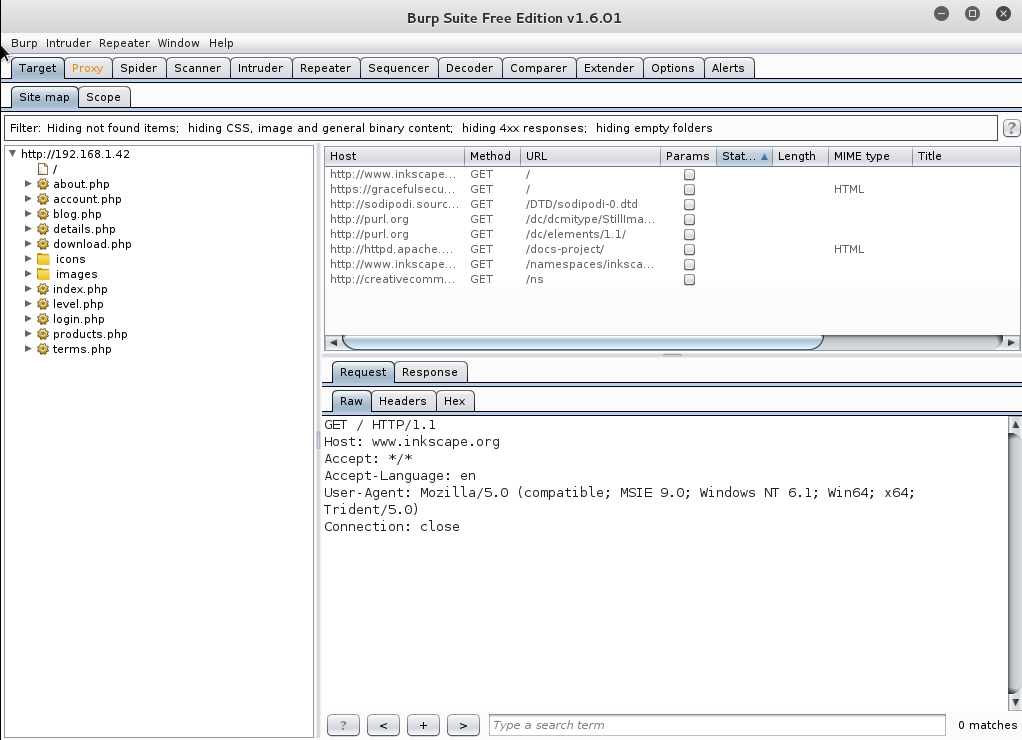1022x740 pixels.
Task: Select the images folder icon
Action: [43, 274]
